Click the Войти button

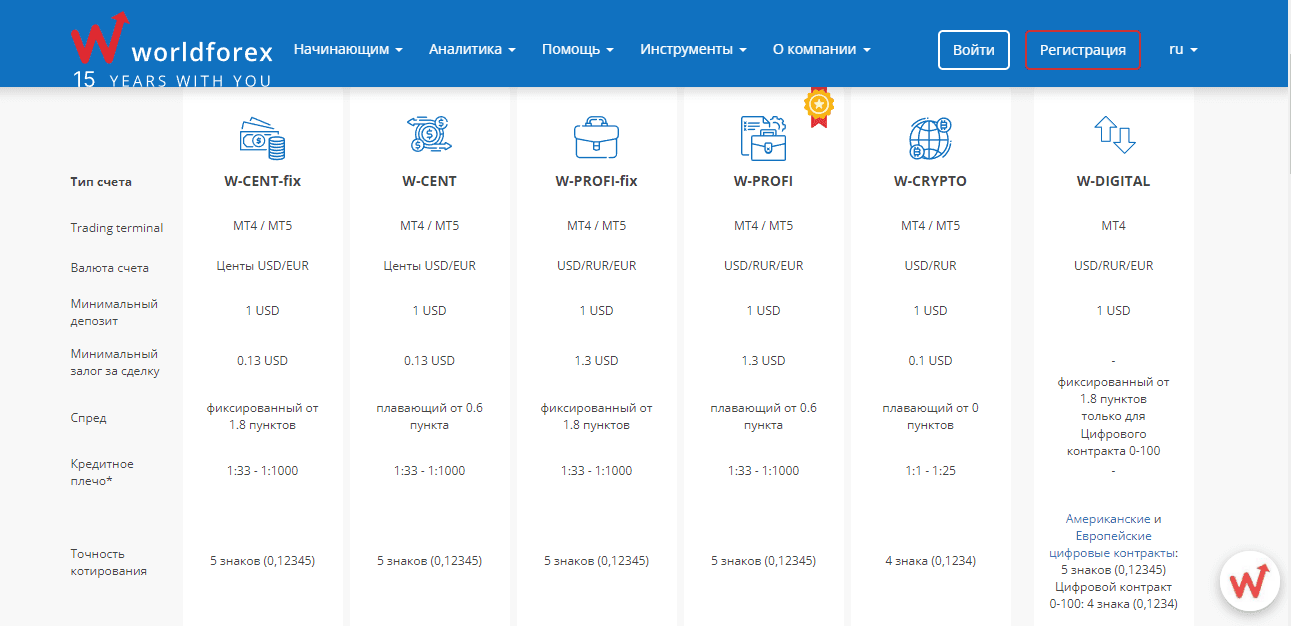(x=972, y=48)
